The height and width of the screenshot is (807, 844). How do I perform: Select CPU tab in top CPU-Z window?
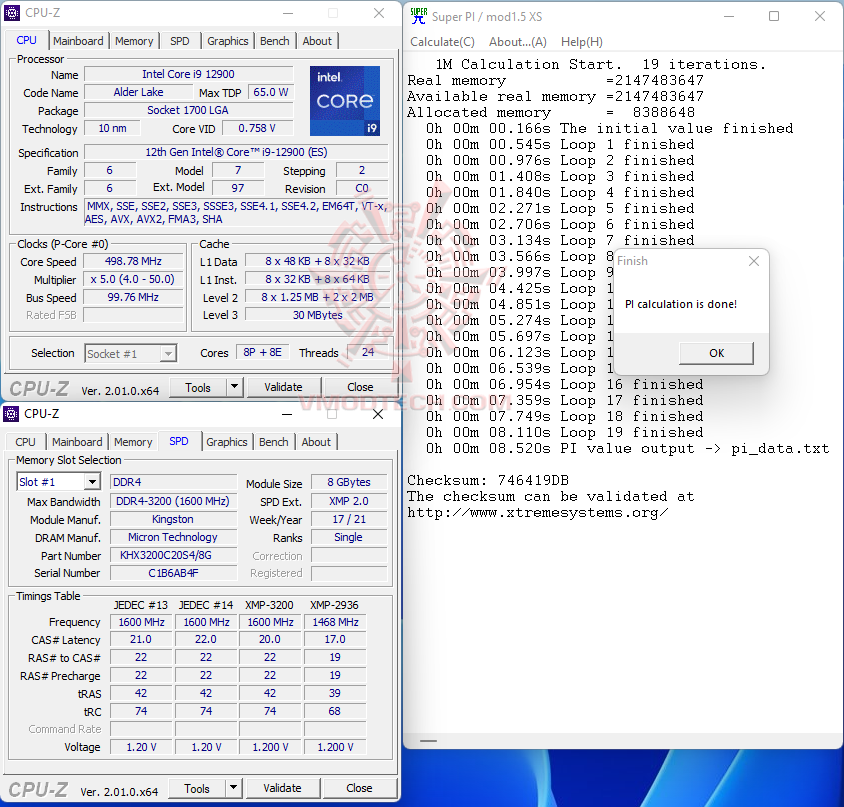coord(26,40)
